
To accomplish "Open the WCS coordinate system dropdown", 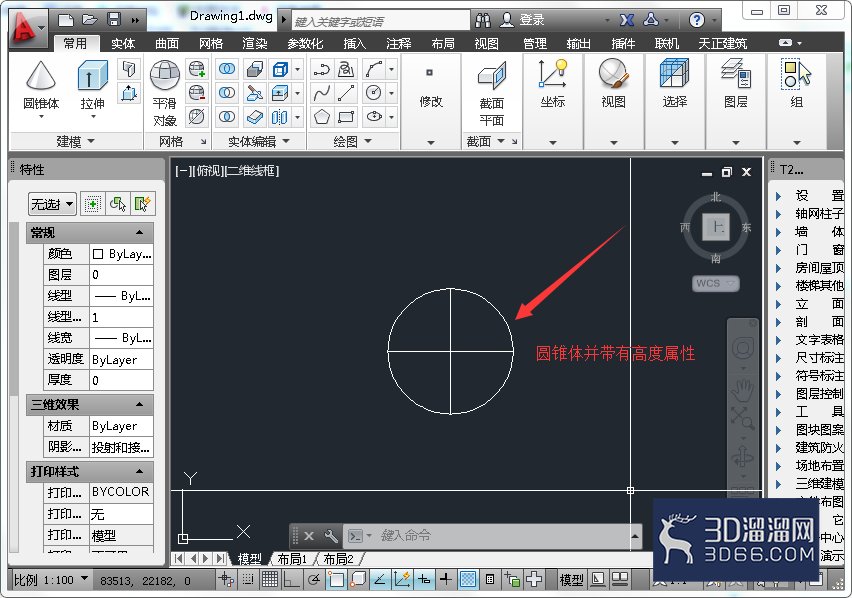I will coord(715,284).
